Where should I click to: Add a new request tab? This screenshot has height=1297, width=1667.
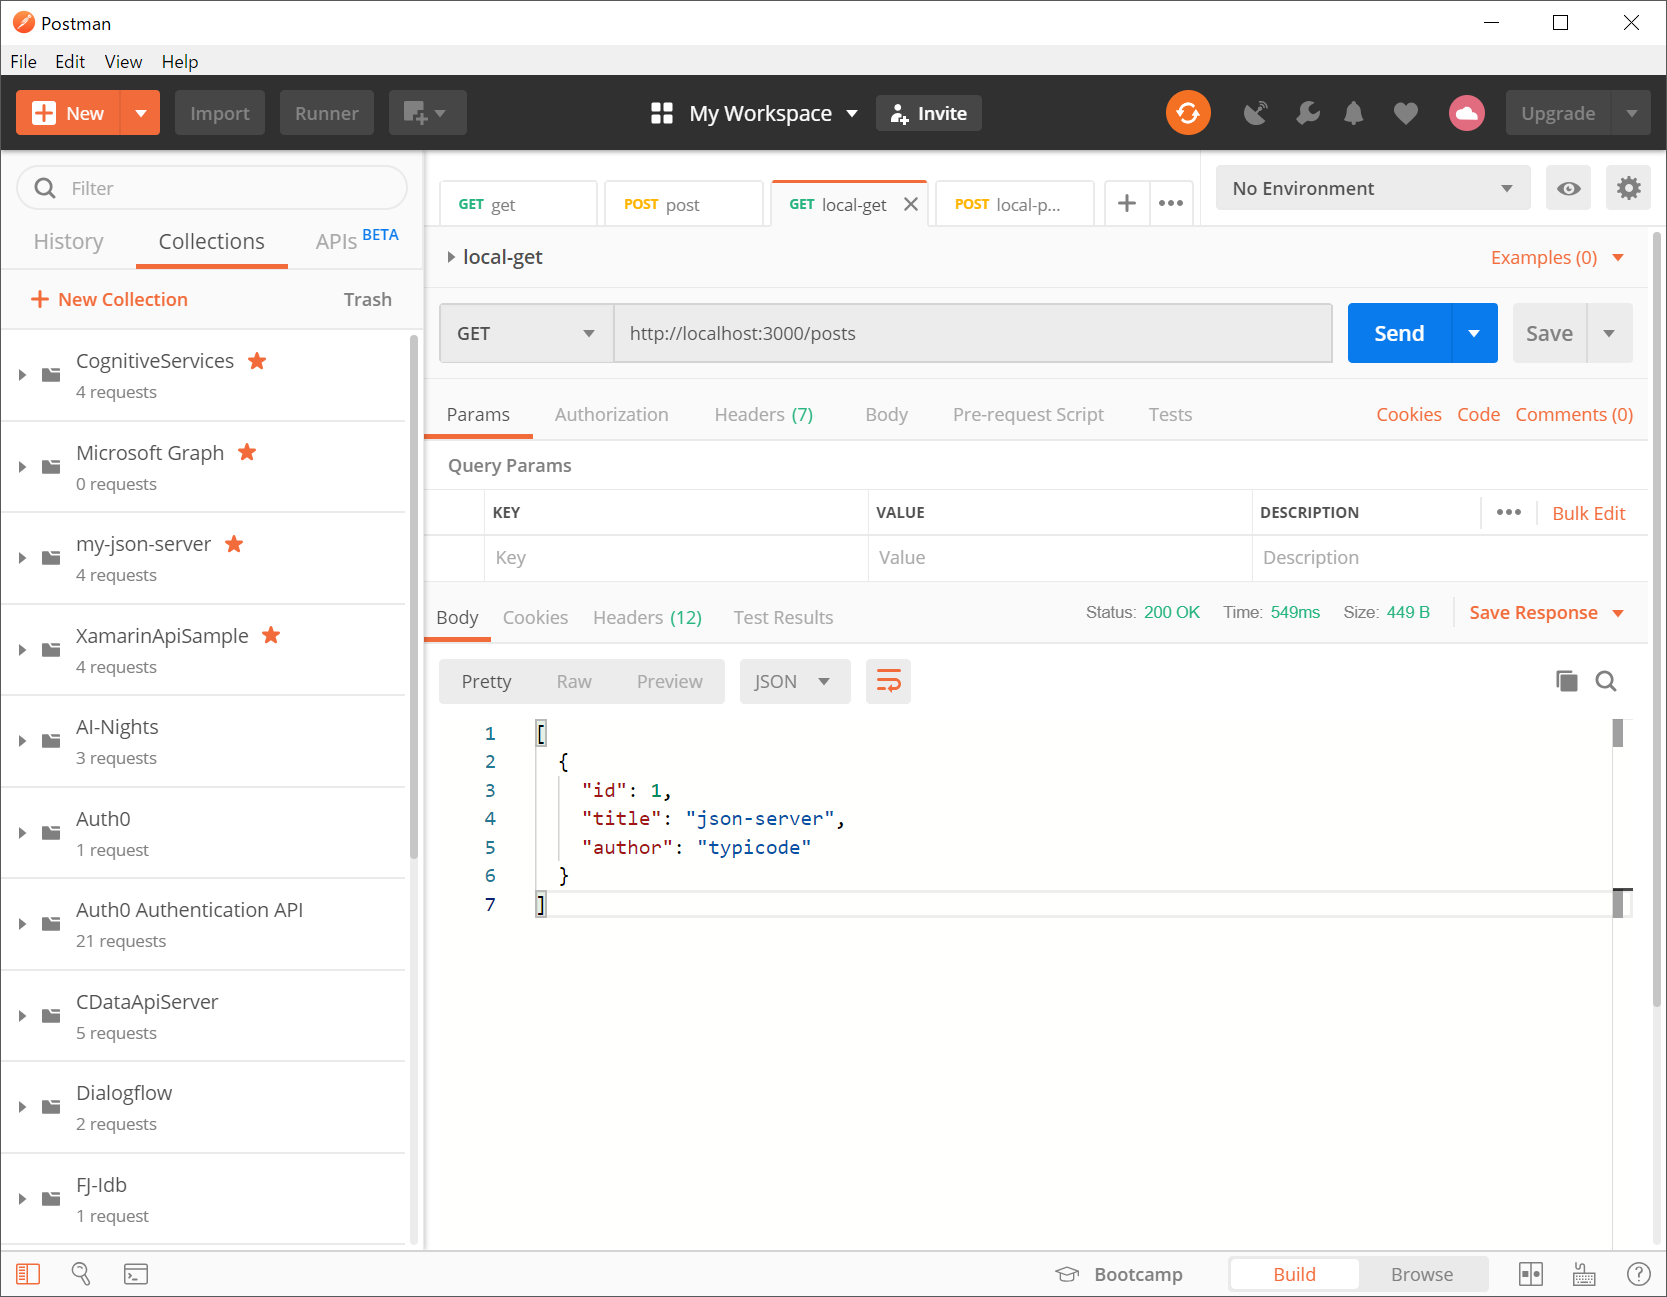(x=1126, y=203)
